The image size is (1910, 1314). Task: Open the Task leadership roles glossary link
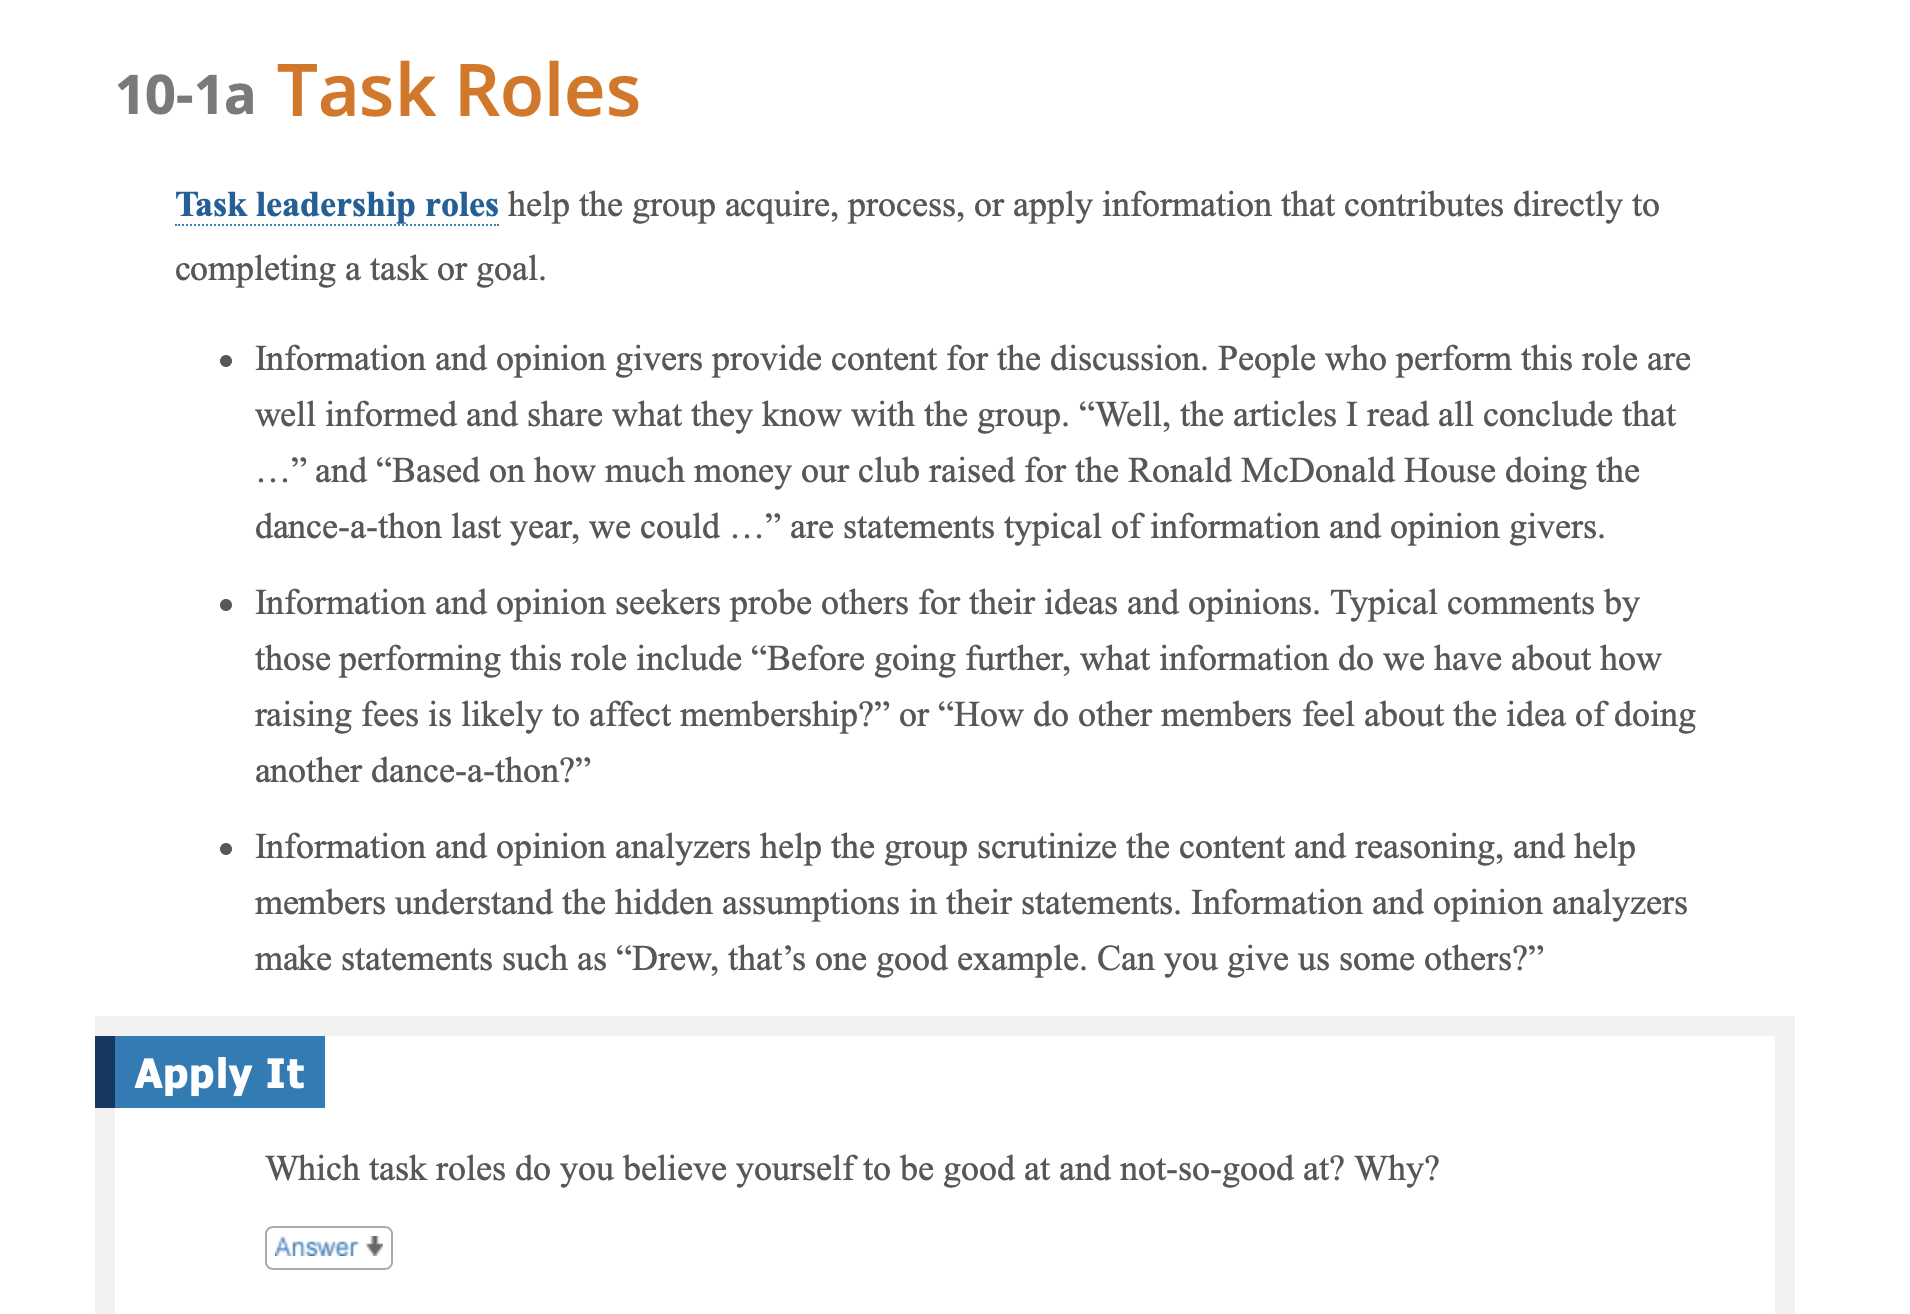[336, 205]
